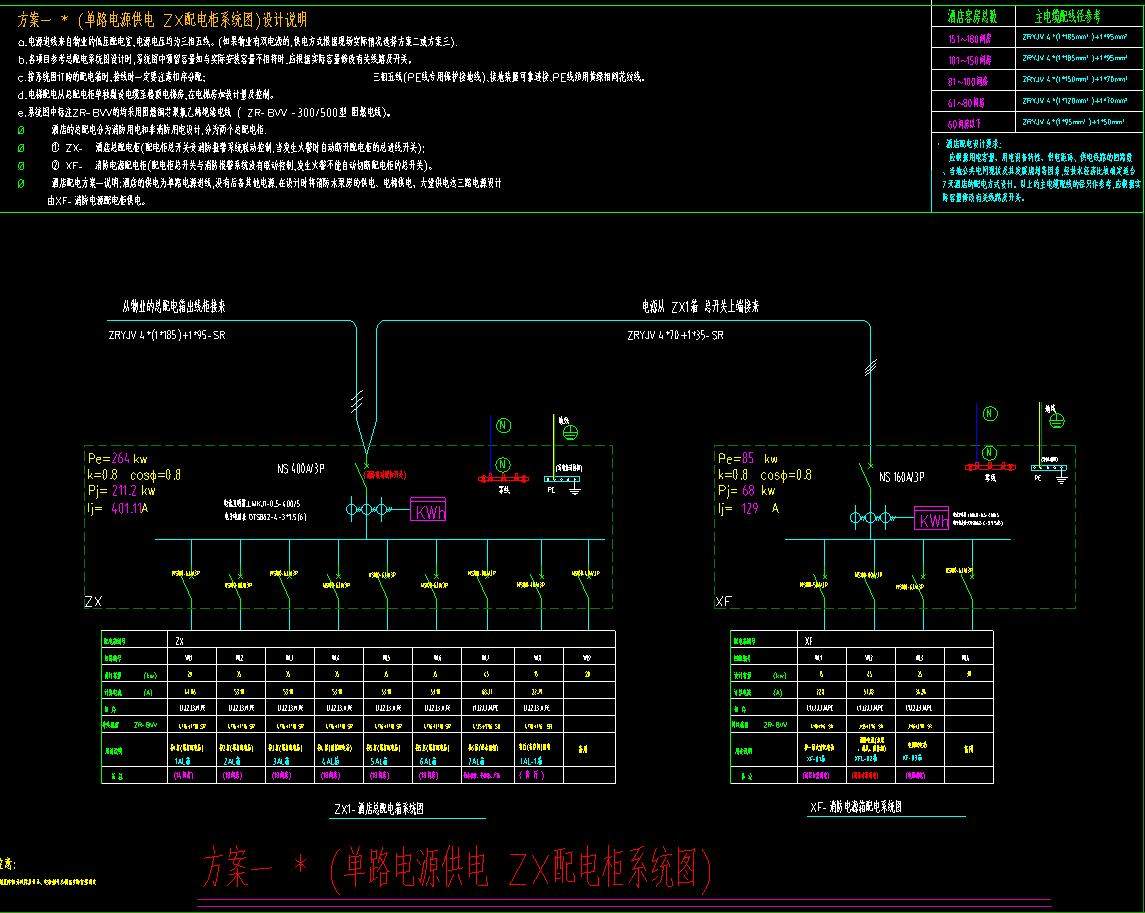Click the magenta KWh meter in ZX panel
The image size is (1145, 913).
coord(428,511)
